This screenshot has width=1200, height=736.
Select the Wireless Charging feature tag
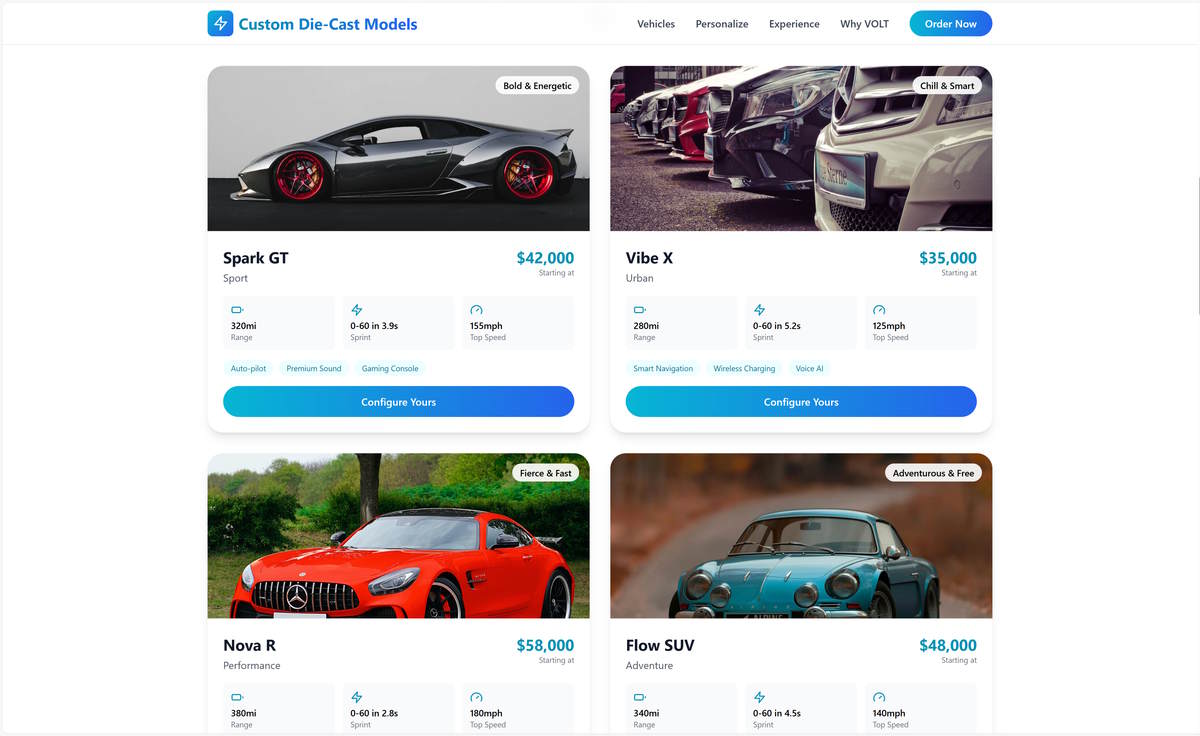[x=744, y=369]
